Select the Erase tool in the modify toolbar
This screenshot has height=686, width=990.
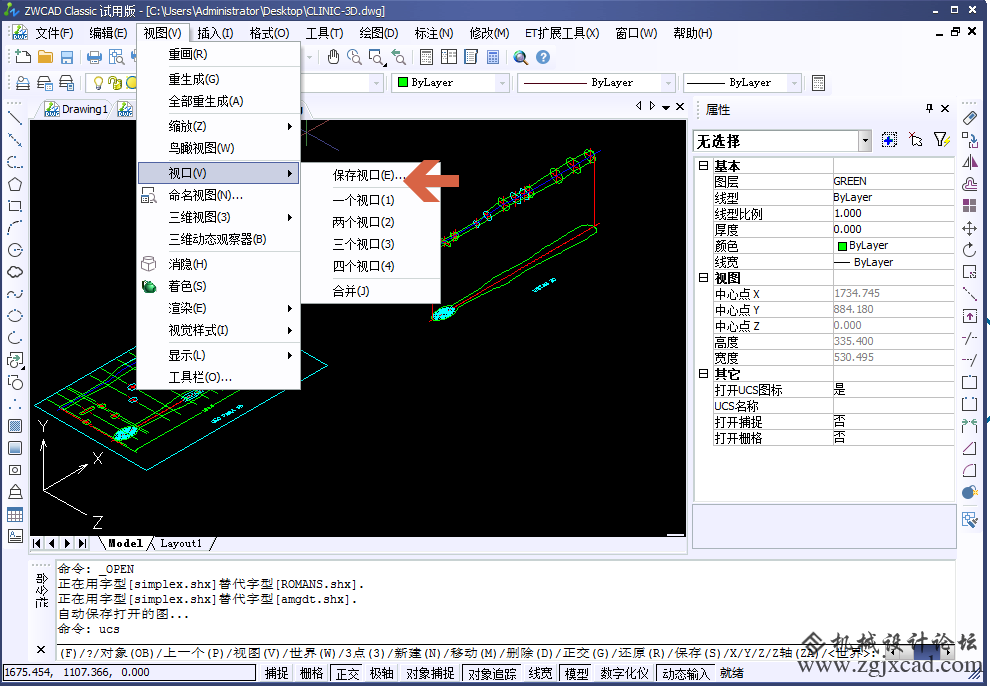pos(970,118)
